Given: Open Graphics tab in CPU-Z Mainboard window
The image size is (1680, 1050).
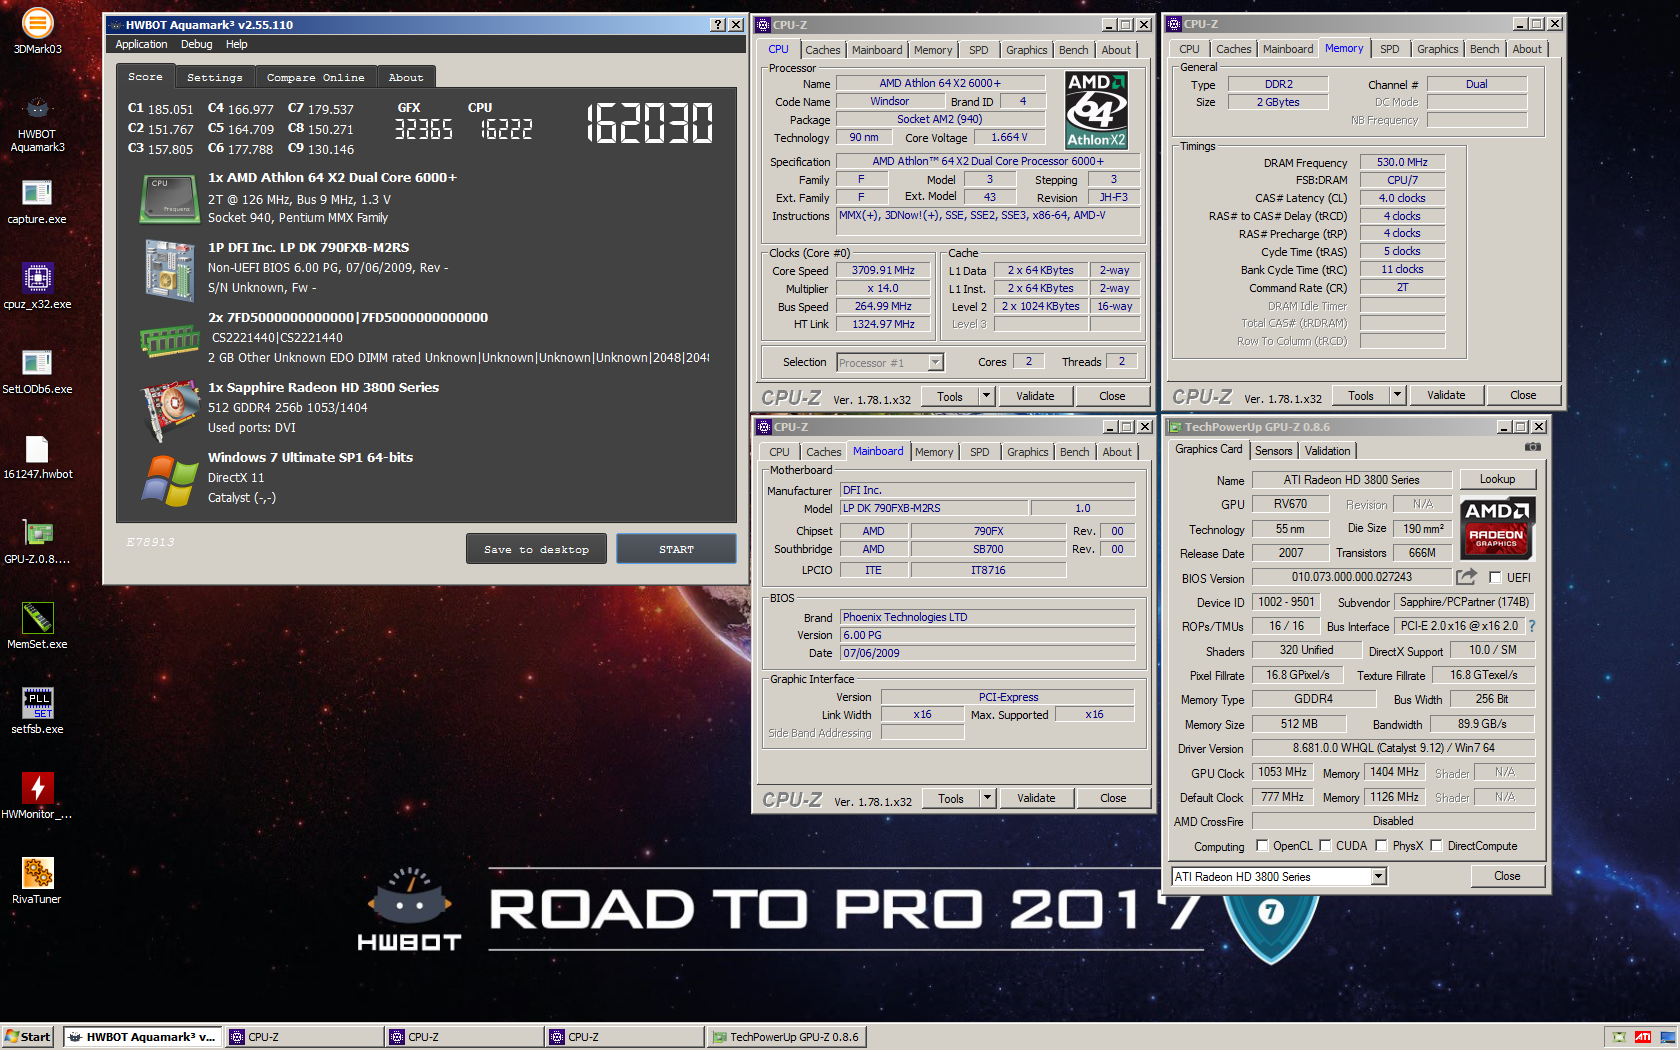Looking at the screenshot, I should [1027, 452].
